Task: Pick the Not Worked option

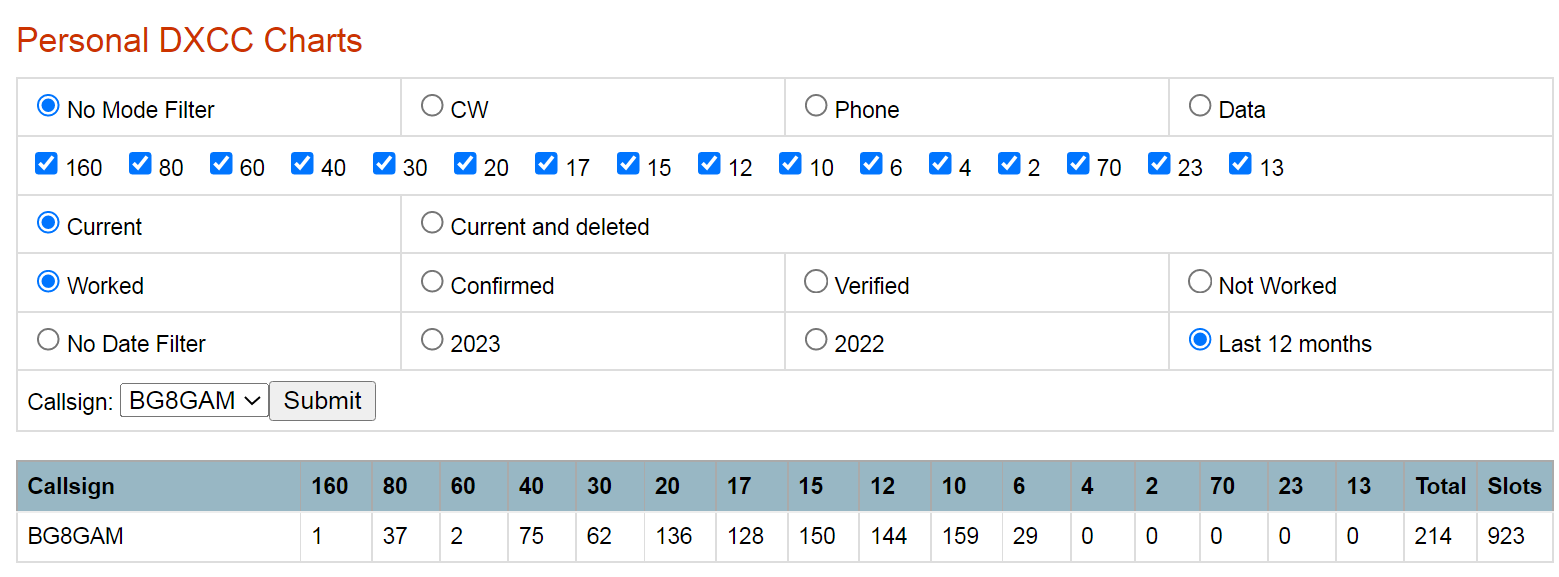Action: (1200, 282)
